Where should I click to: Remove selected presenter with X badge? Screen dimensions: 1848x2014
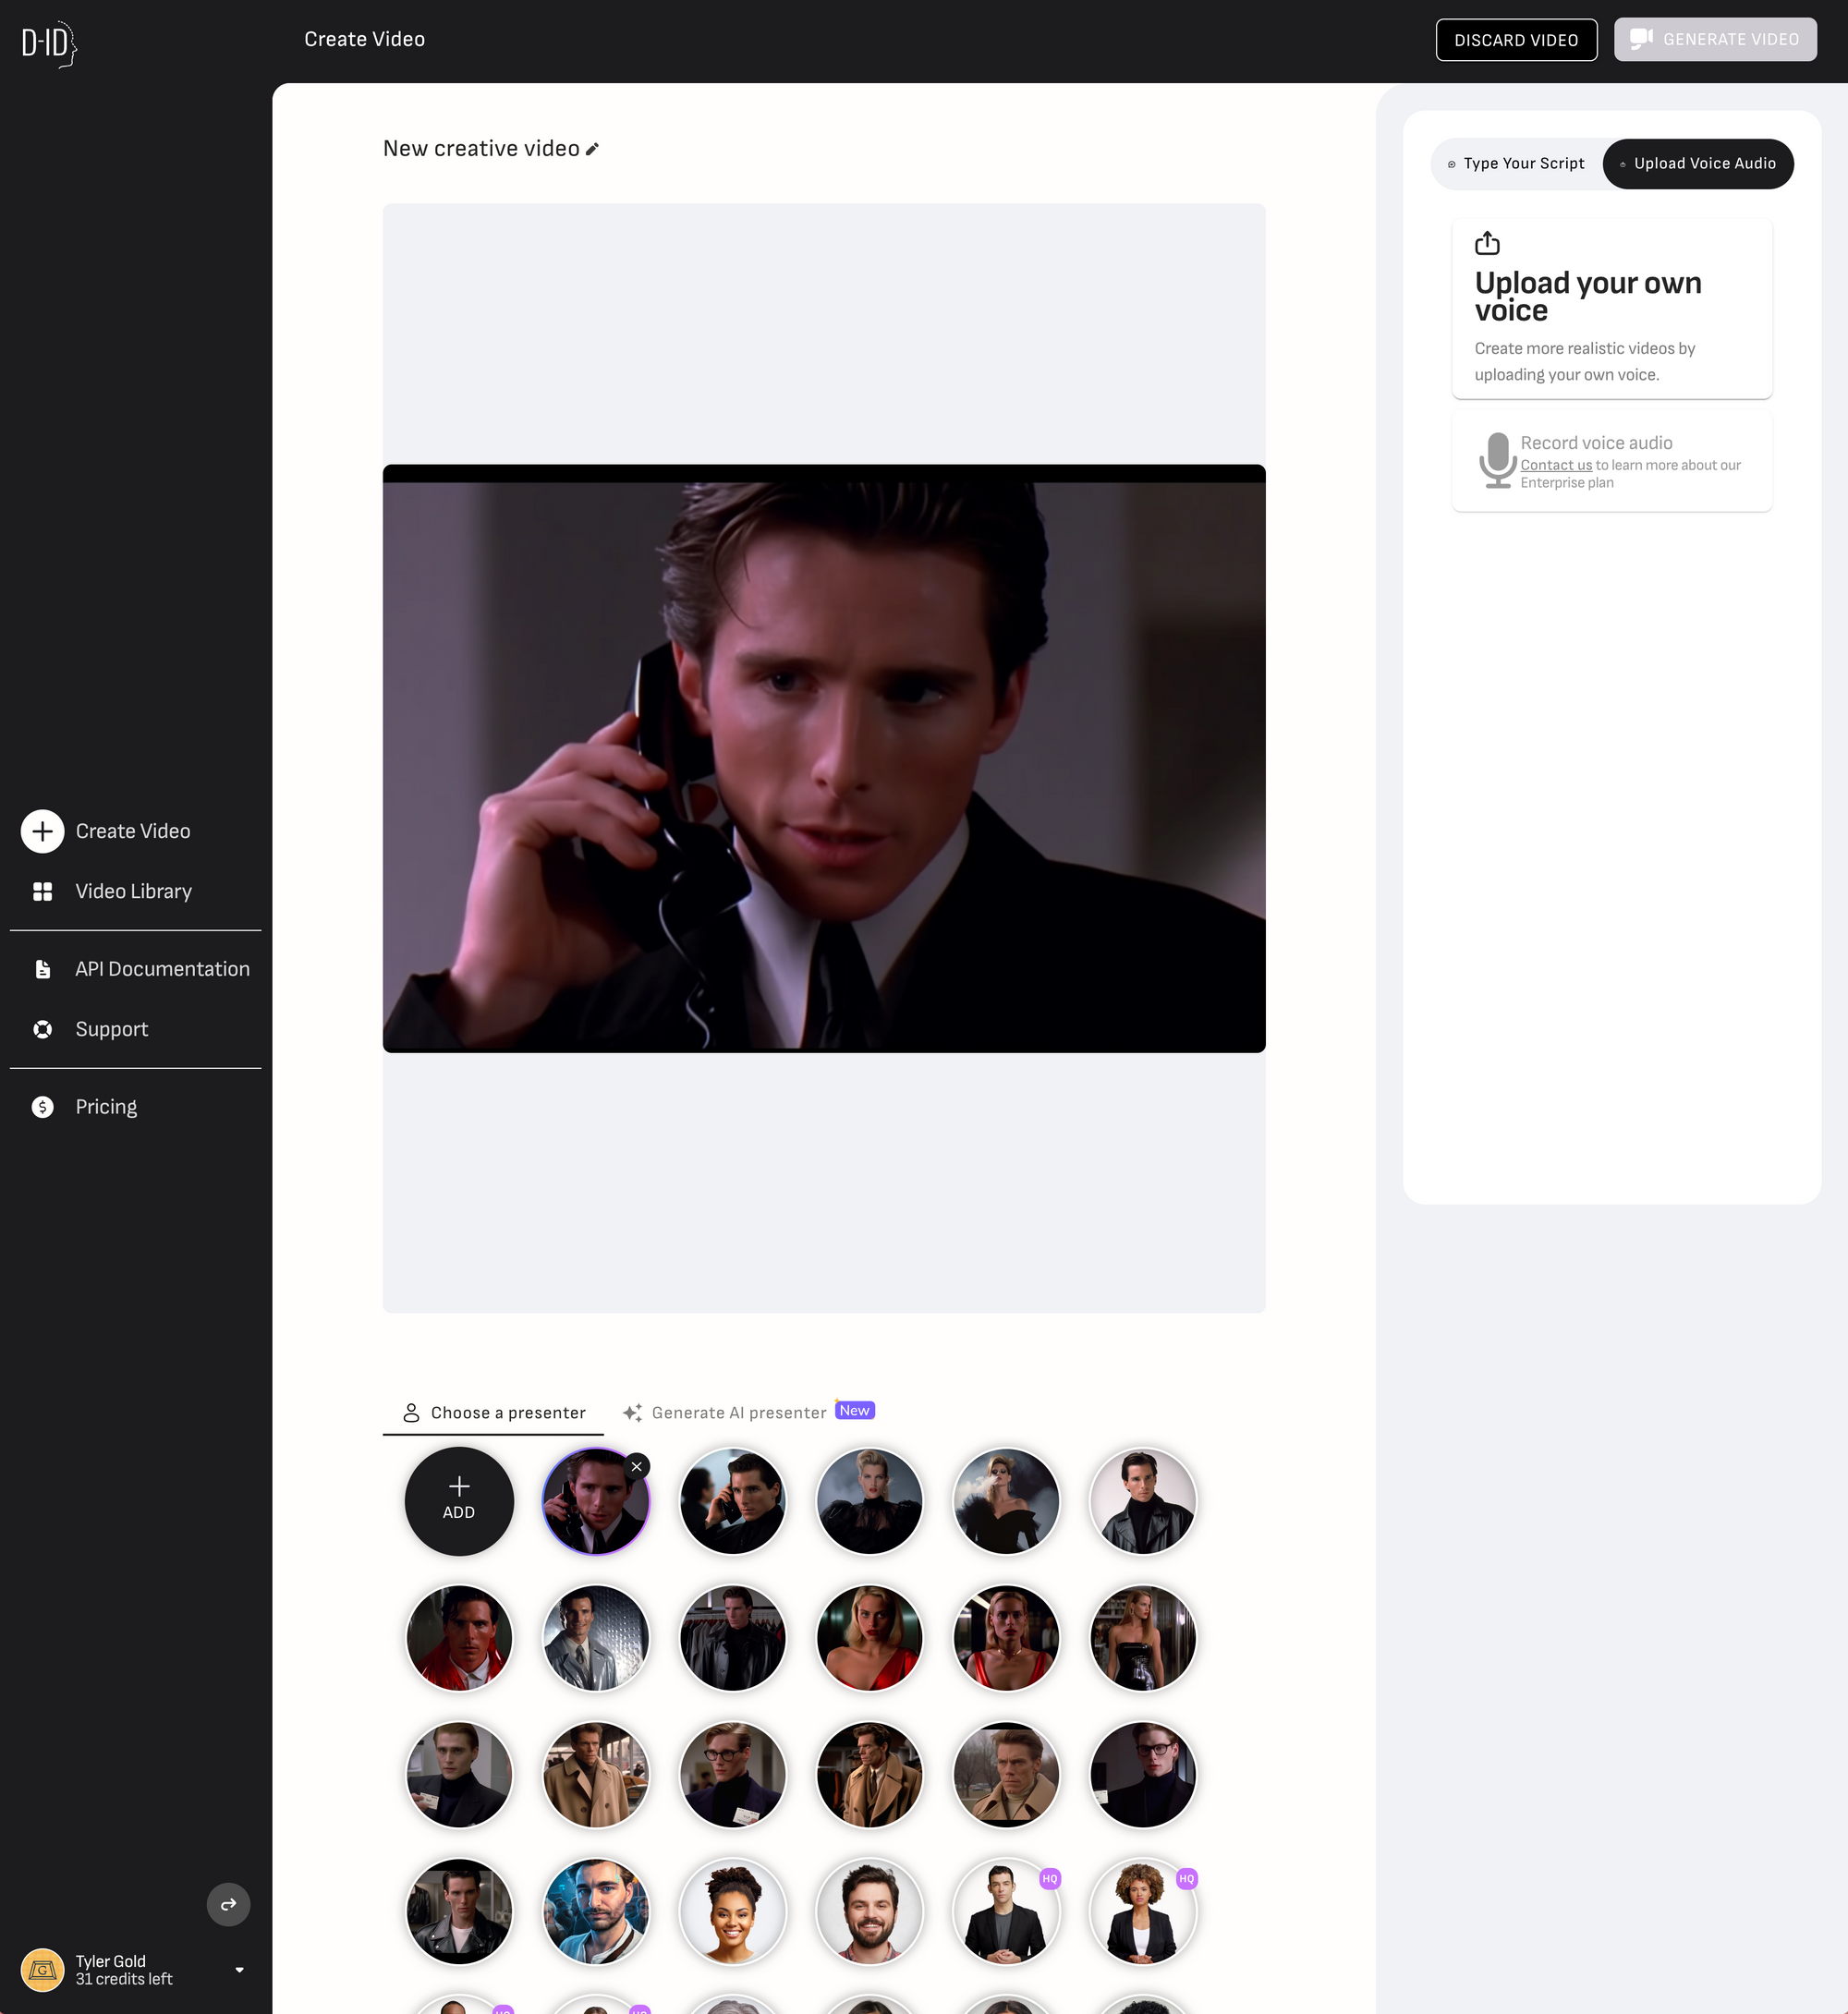tap(637, 1466)
